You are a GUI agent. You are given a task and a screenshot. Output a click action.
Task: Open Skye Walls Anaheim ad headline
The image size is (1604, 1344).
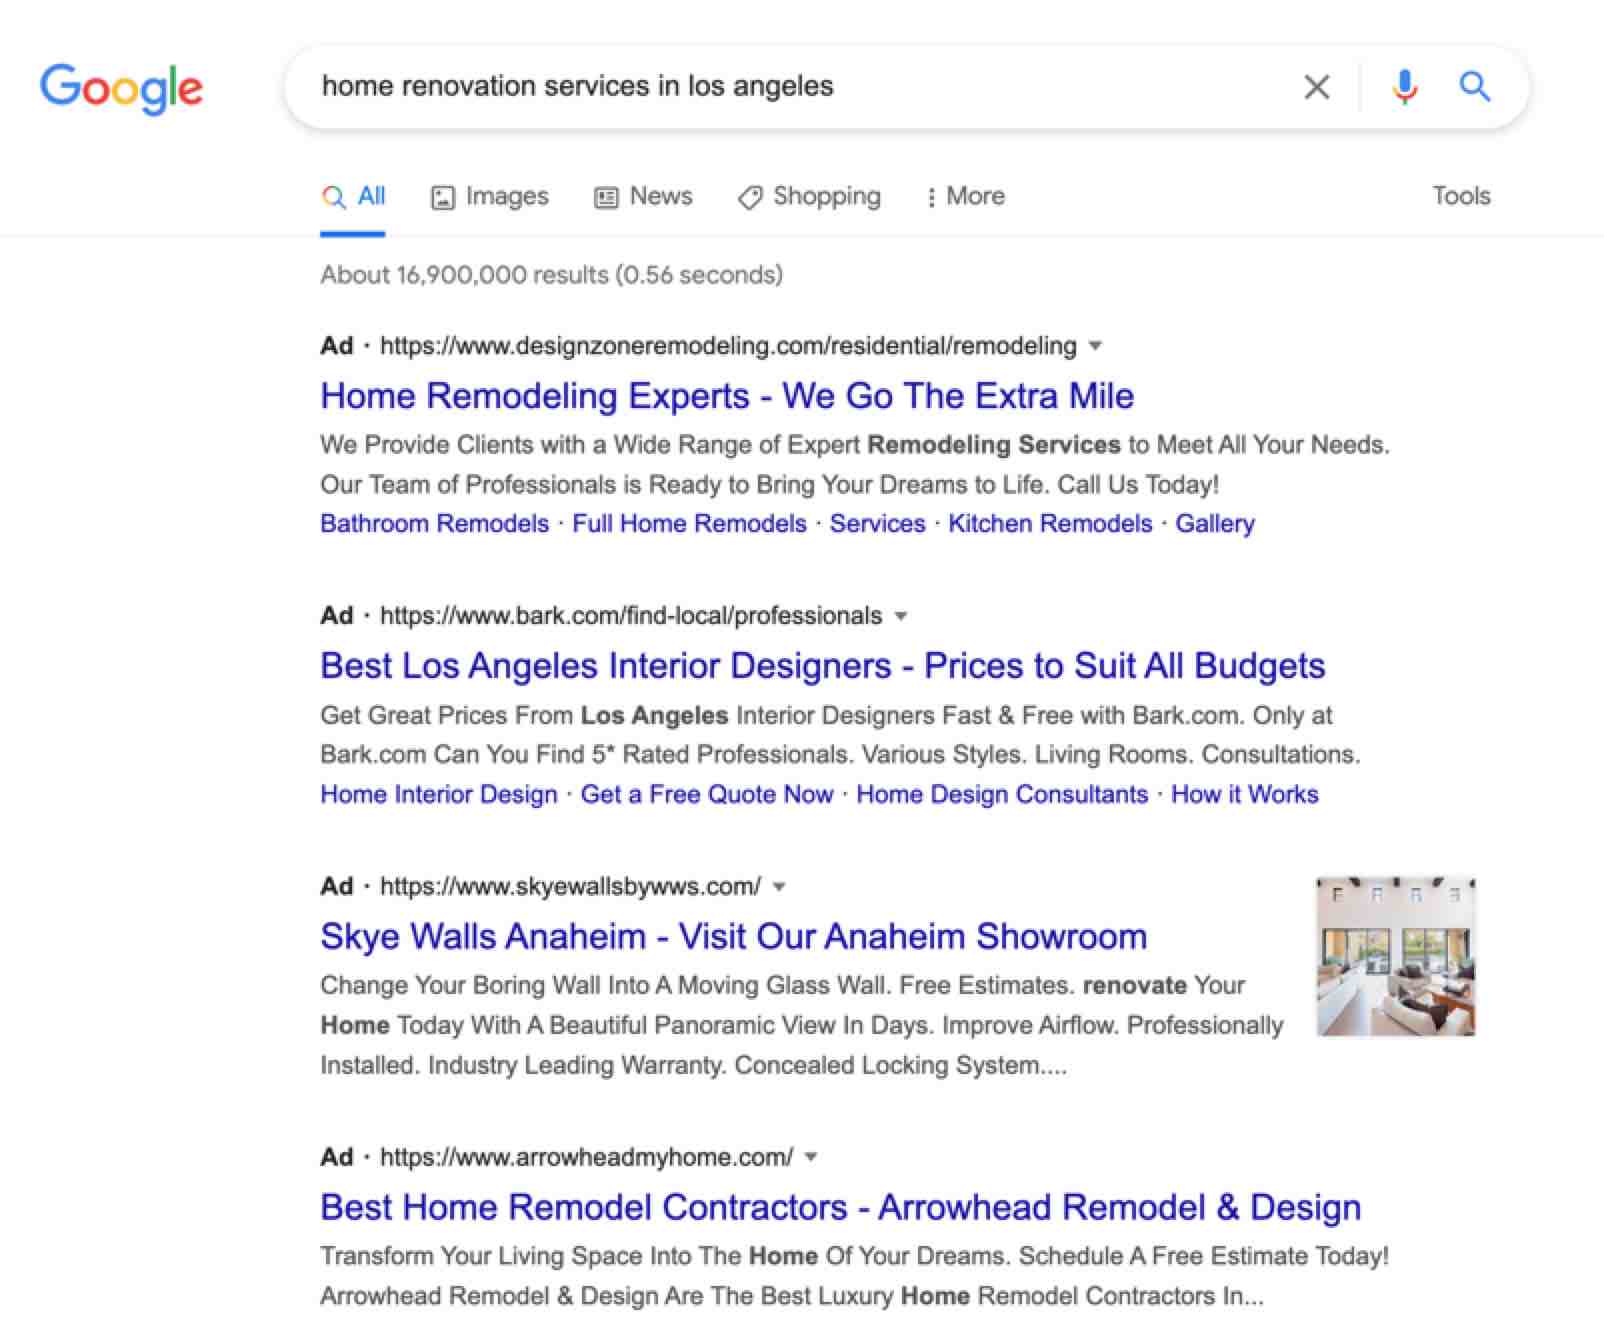(x=733, y=937)
